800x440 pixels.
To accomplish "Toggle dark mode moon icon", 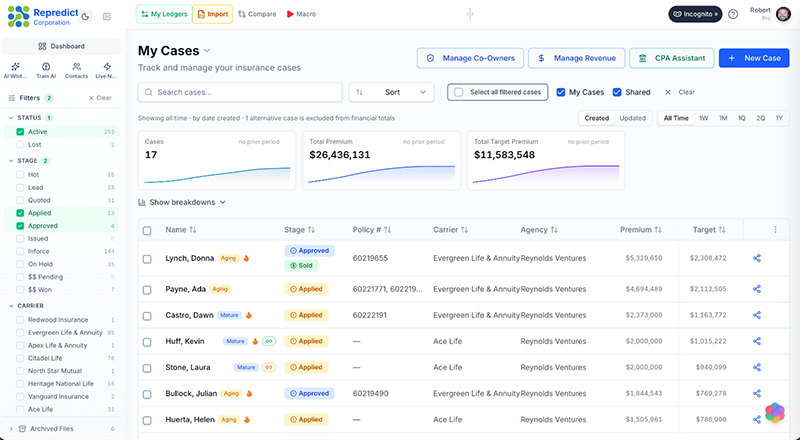I will (x=85, y=16).
